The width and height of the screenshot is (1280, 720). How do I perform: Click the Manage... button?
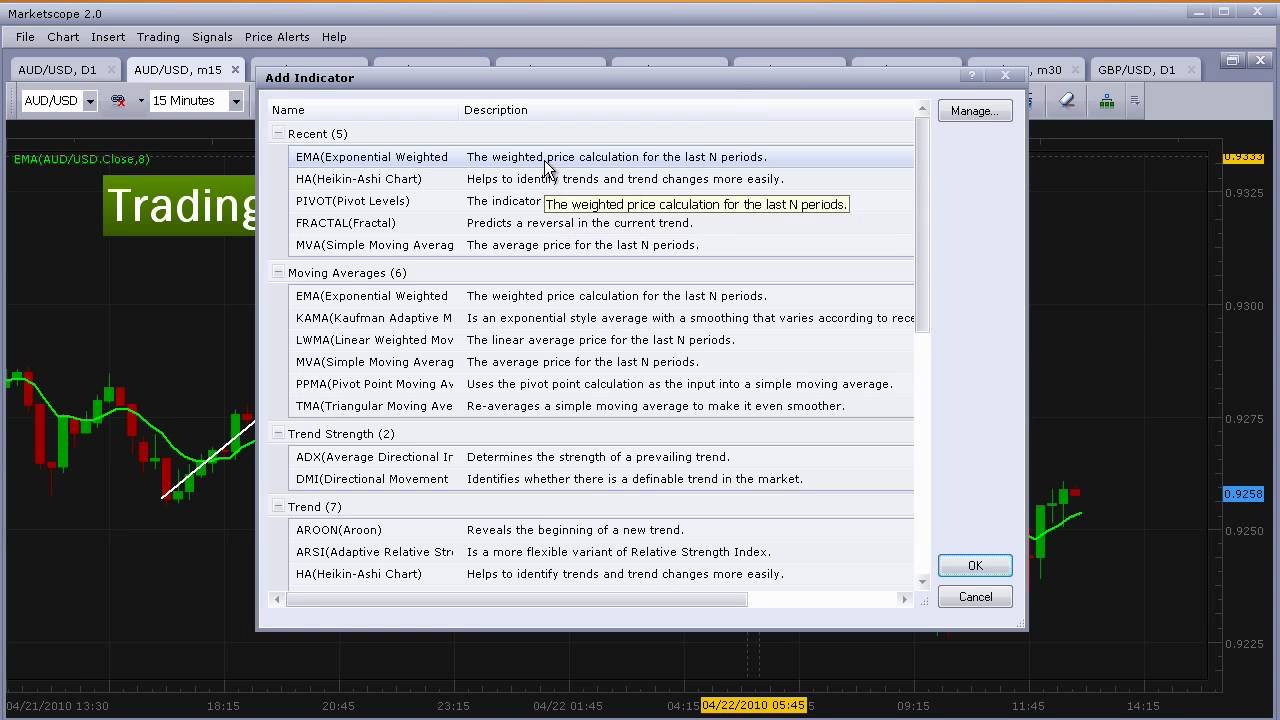point(975,111)
